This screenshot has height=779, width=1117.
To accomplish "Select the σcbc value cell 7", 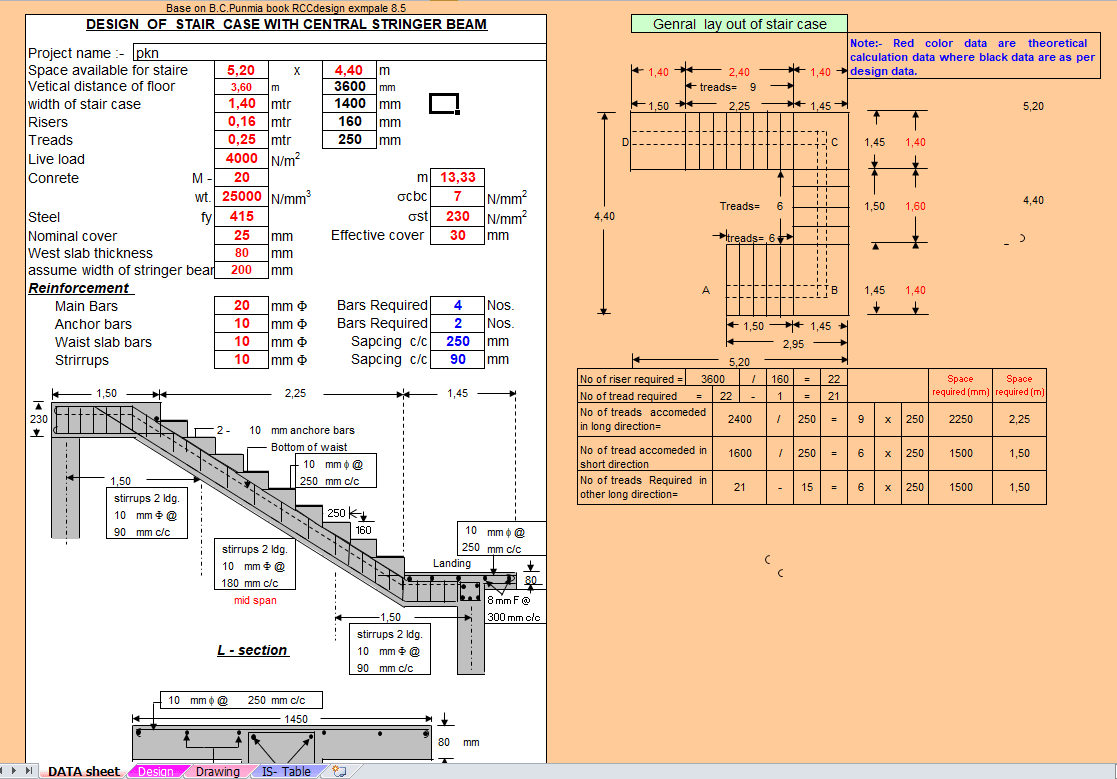I will point(457,197).
